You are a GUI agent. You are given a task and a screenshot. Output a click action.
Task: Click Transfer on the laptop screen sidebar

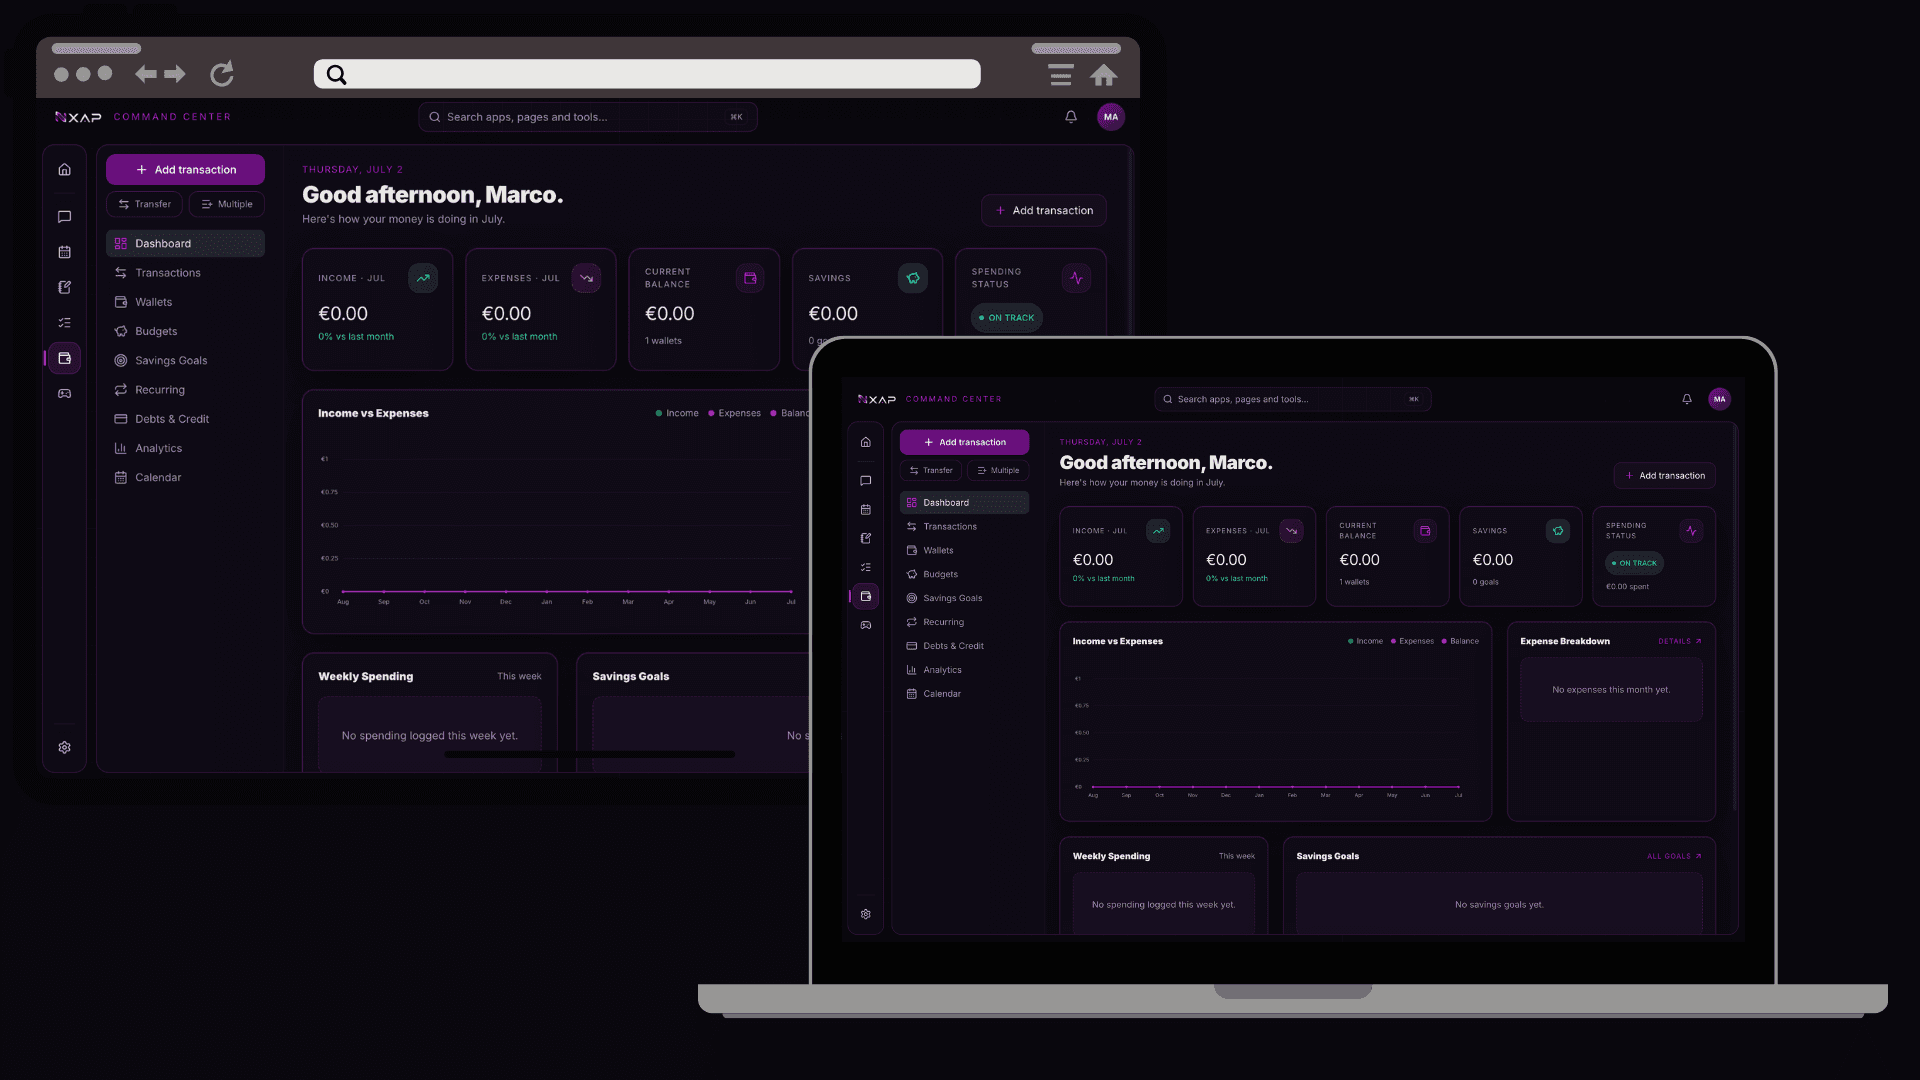pos(931,470)
